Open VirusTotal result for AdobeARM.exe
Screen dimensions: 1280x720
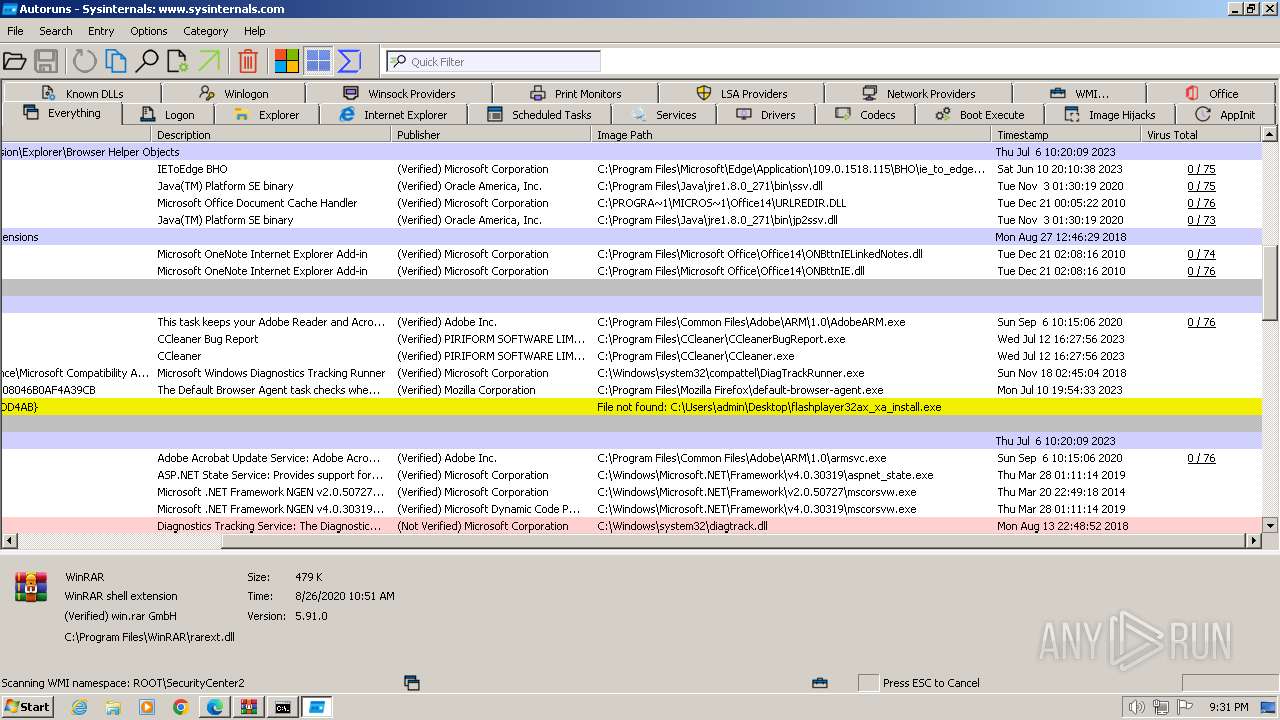(1201, 322)
